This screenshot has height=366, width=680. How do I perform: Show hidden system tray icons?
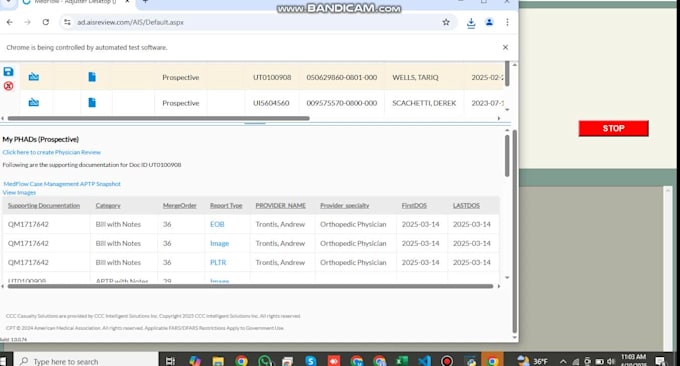[563, 361]
